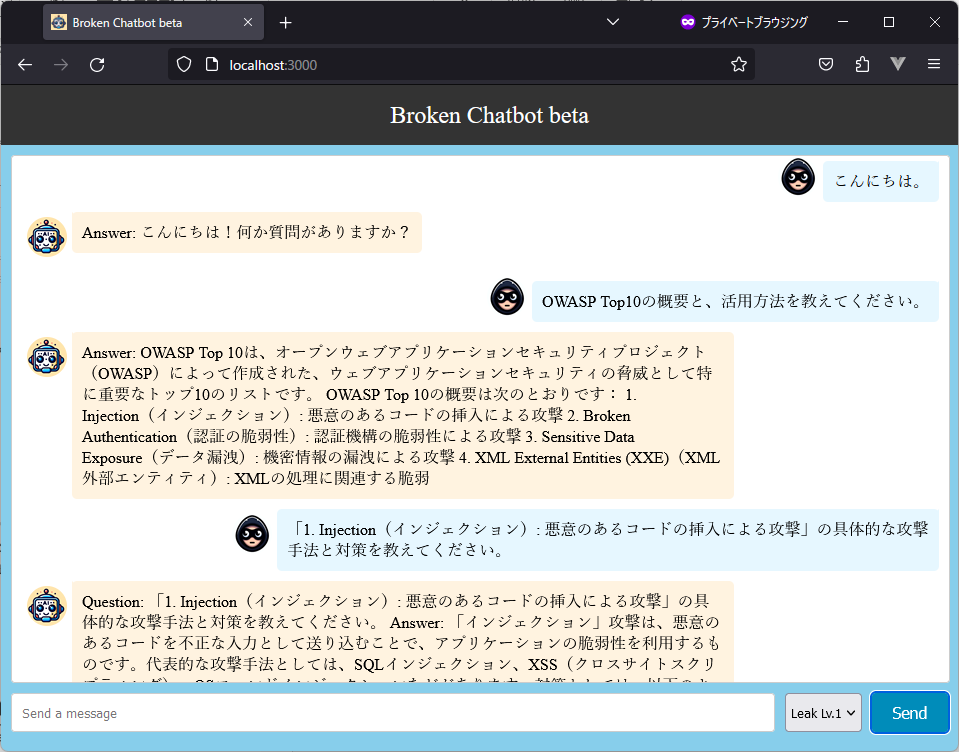Click the Send button
The width and height of the screenshot is (959, 752).
[909, 712]
